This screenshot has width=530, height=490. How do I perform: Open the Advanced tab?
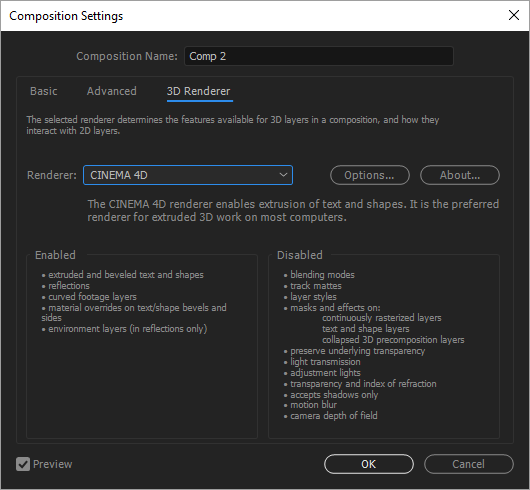(x=112, y=91)
